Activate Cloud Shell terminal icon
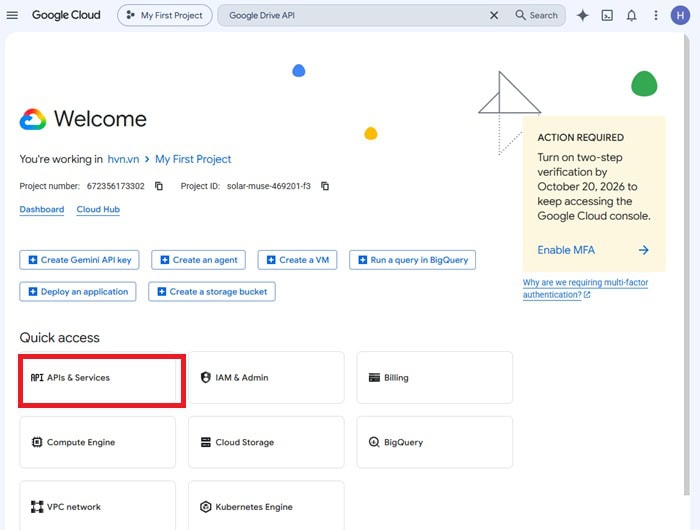This screenshot has width=700, height=530. 607,15
